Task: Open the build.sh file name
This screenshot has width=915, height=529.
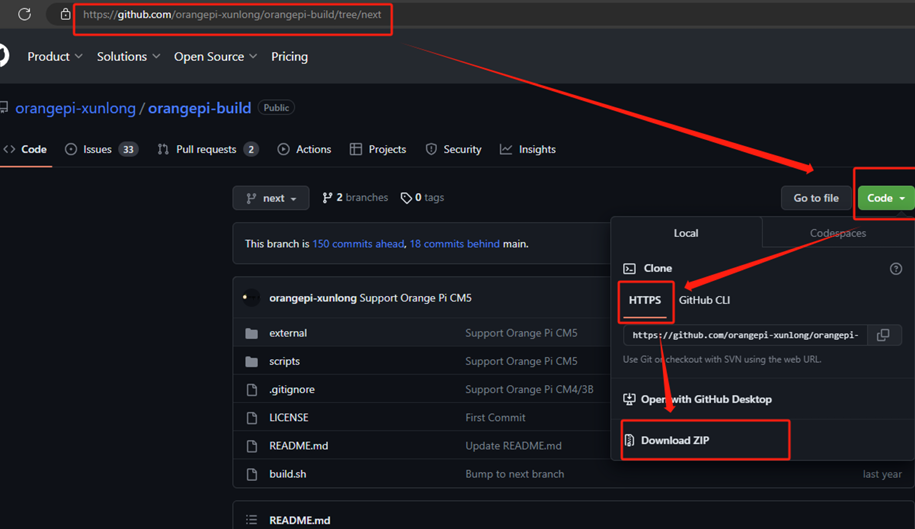Action: [288, 474]
